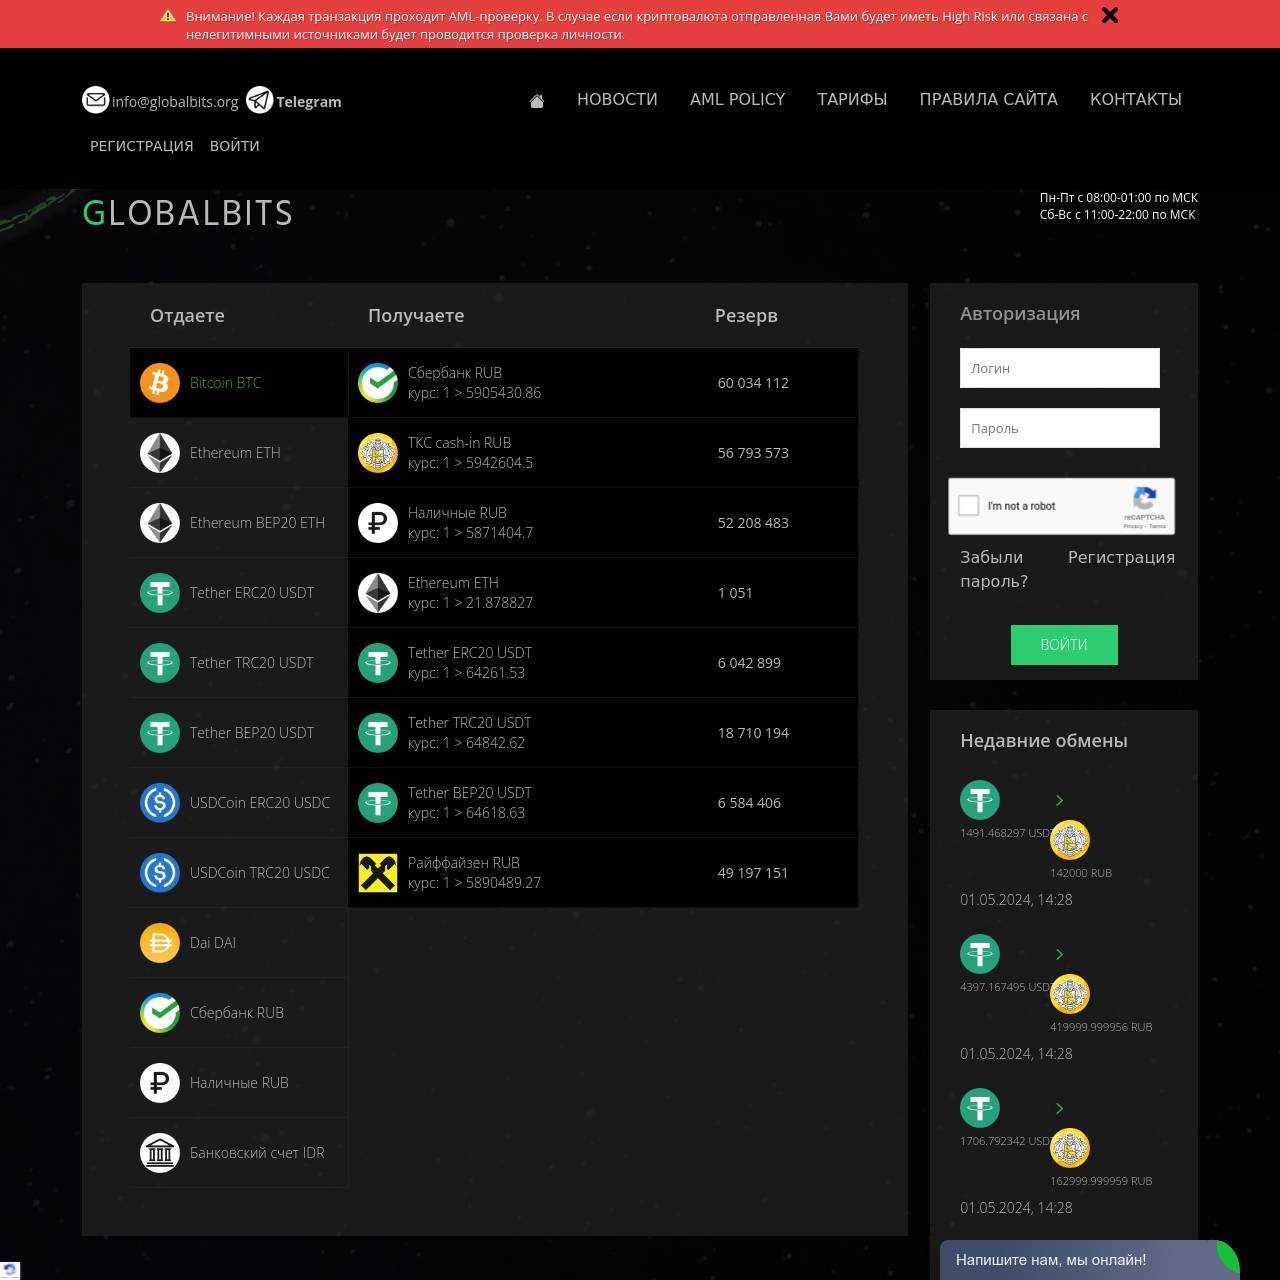Image resolution: width=1280 pixels, height=1280 pixels.
Task: Choose the Ethereum BEP20 ETH icon
Action: tap(160, 523)
